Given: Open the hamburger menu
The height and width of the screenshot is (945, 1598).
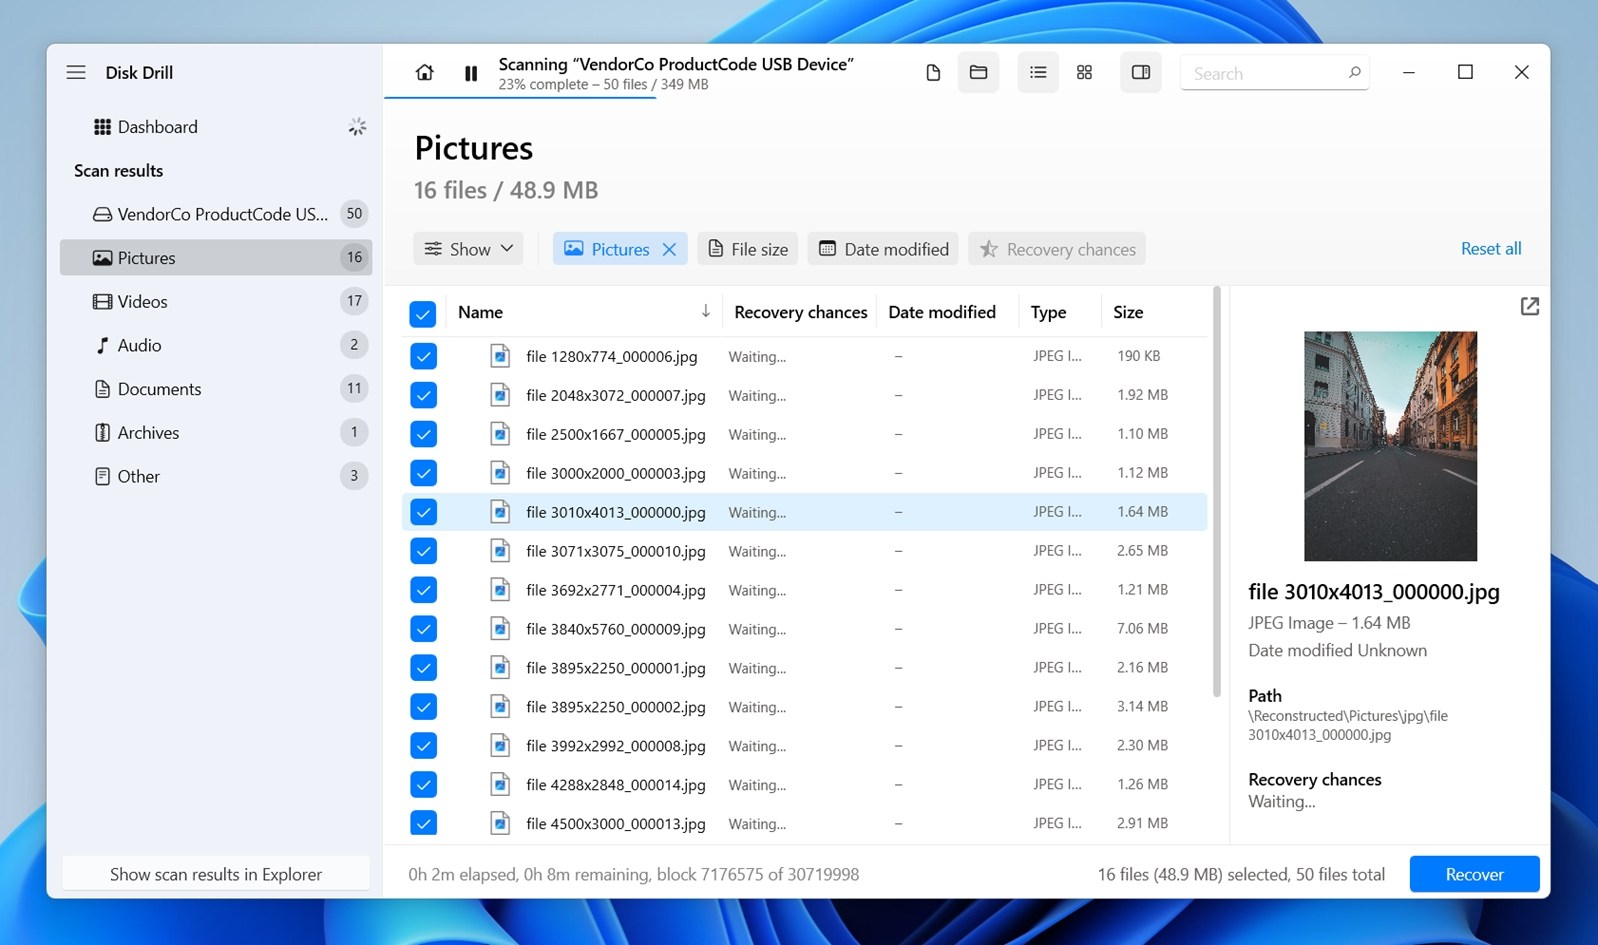Looking at the screenshot, I should point(76,73).
